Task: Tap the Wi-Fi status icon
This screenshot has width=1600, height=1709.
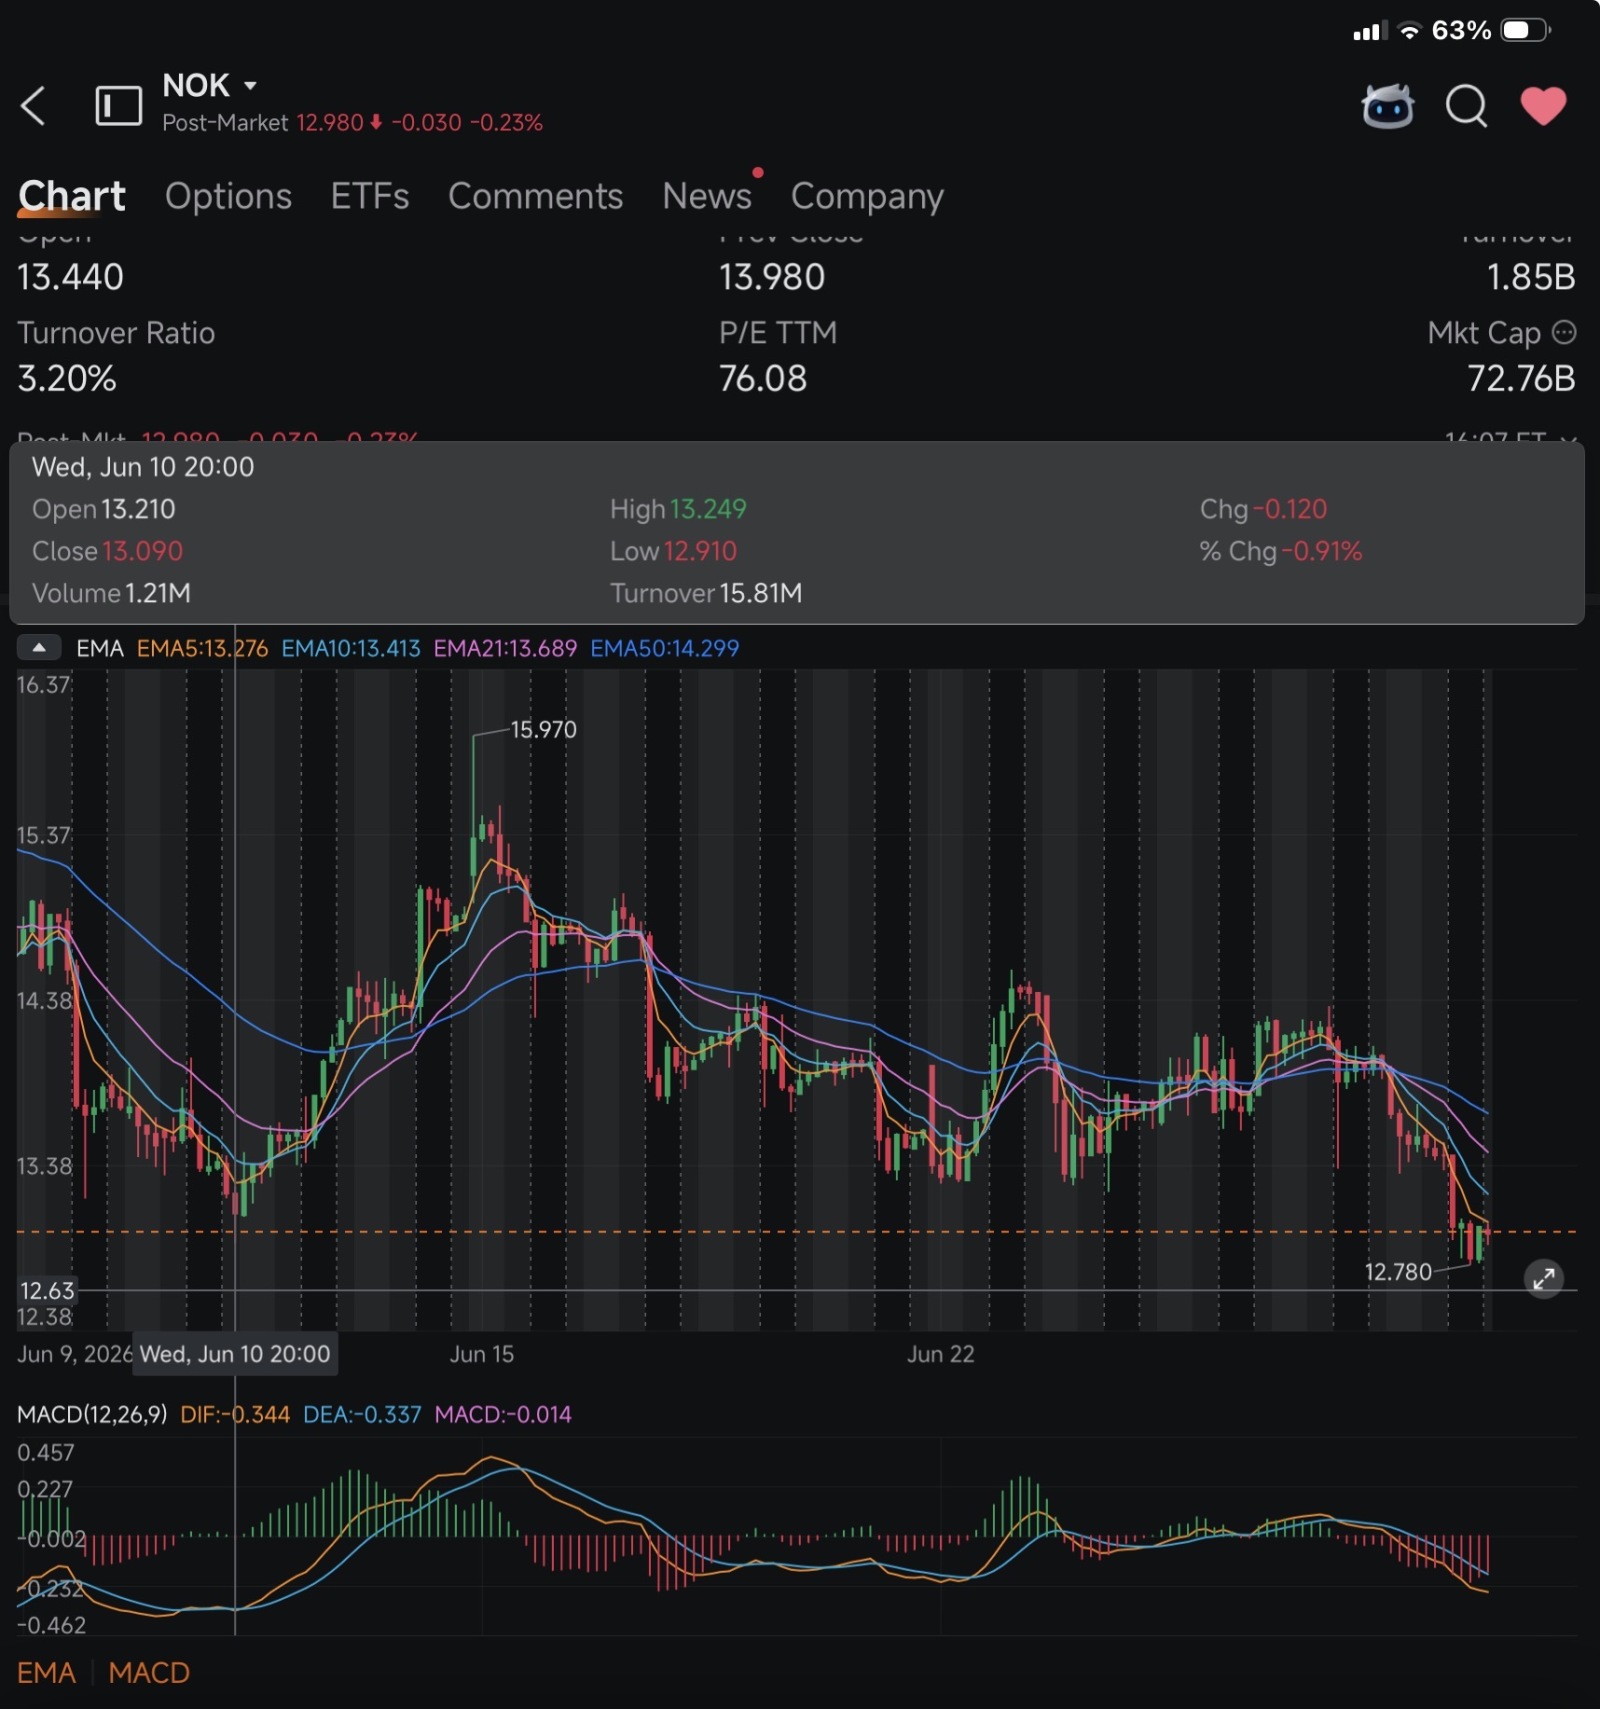Action: pos(1409,30)
